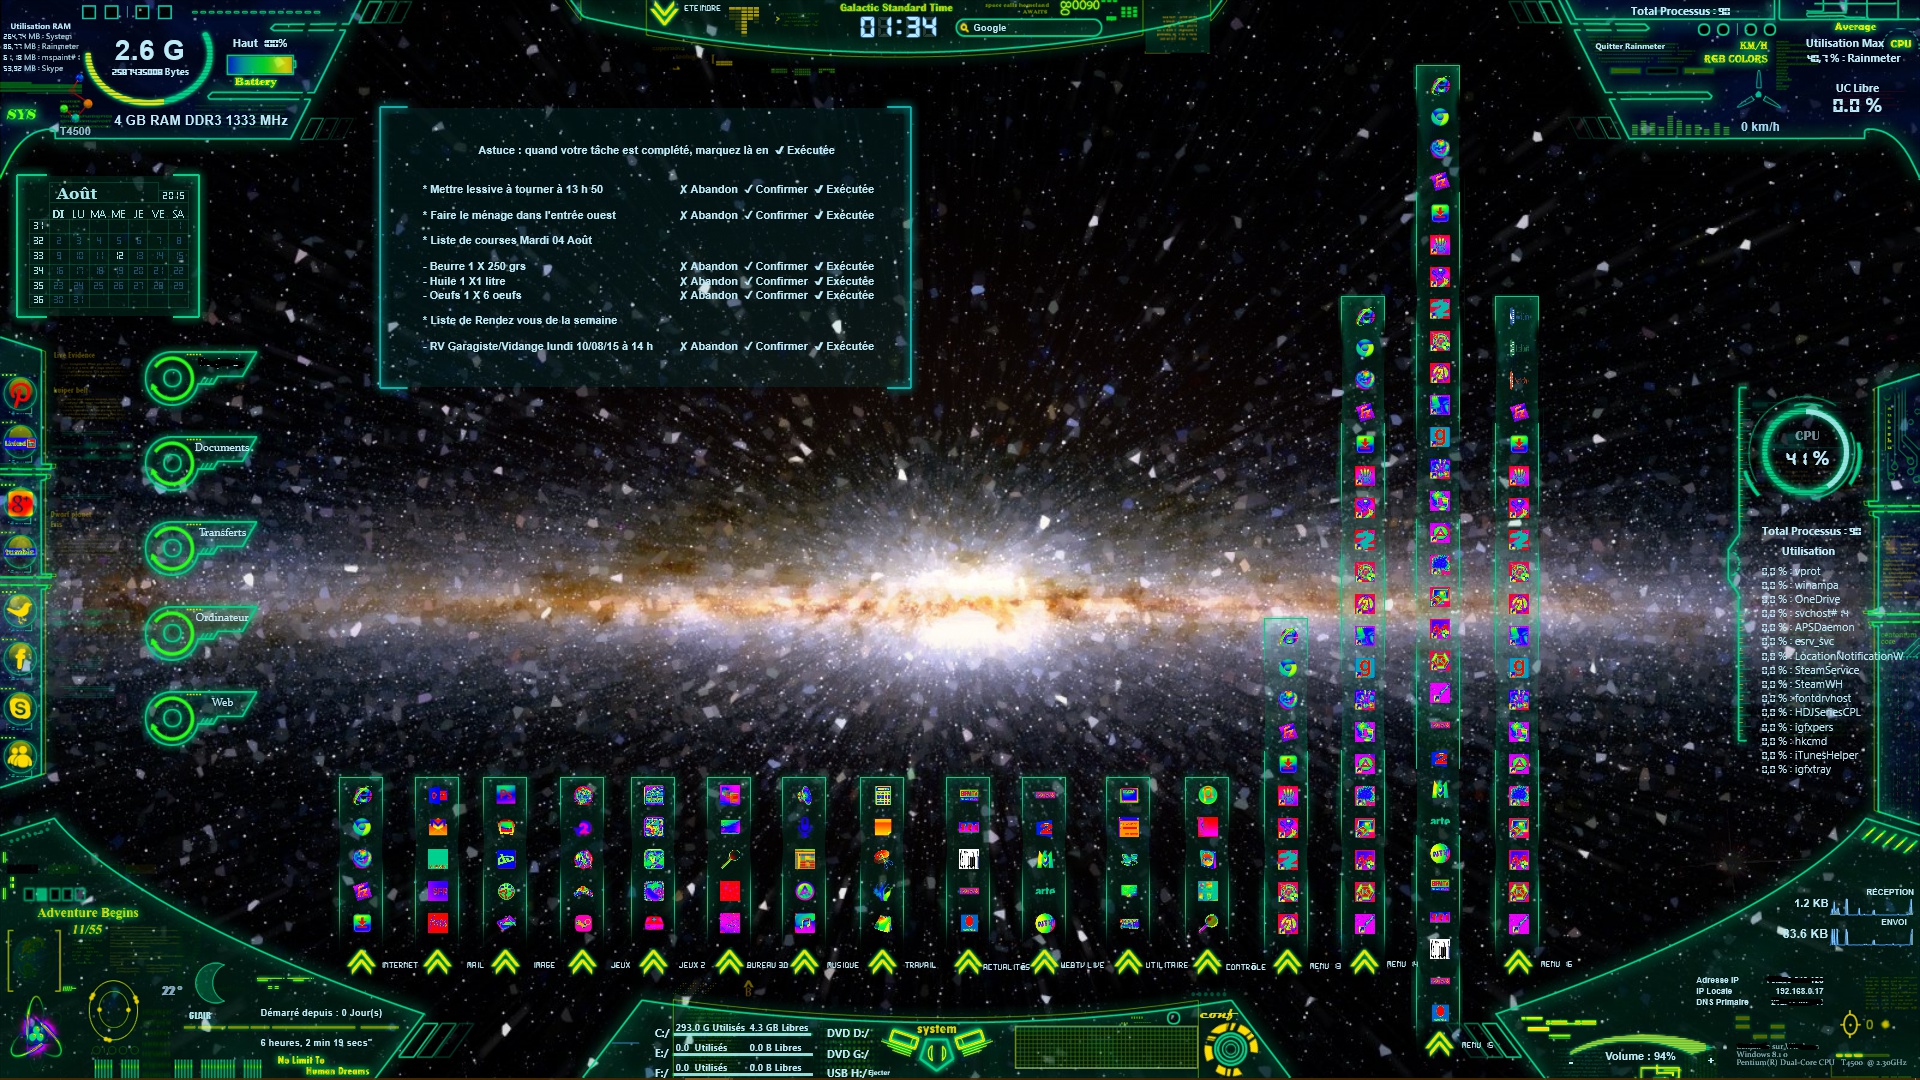Open the Pinterest sidebar icon
This screenshot has height=1080, width=1920.
pos(20,394)
